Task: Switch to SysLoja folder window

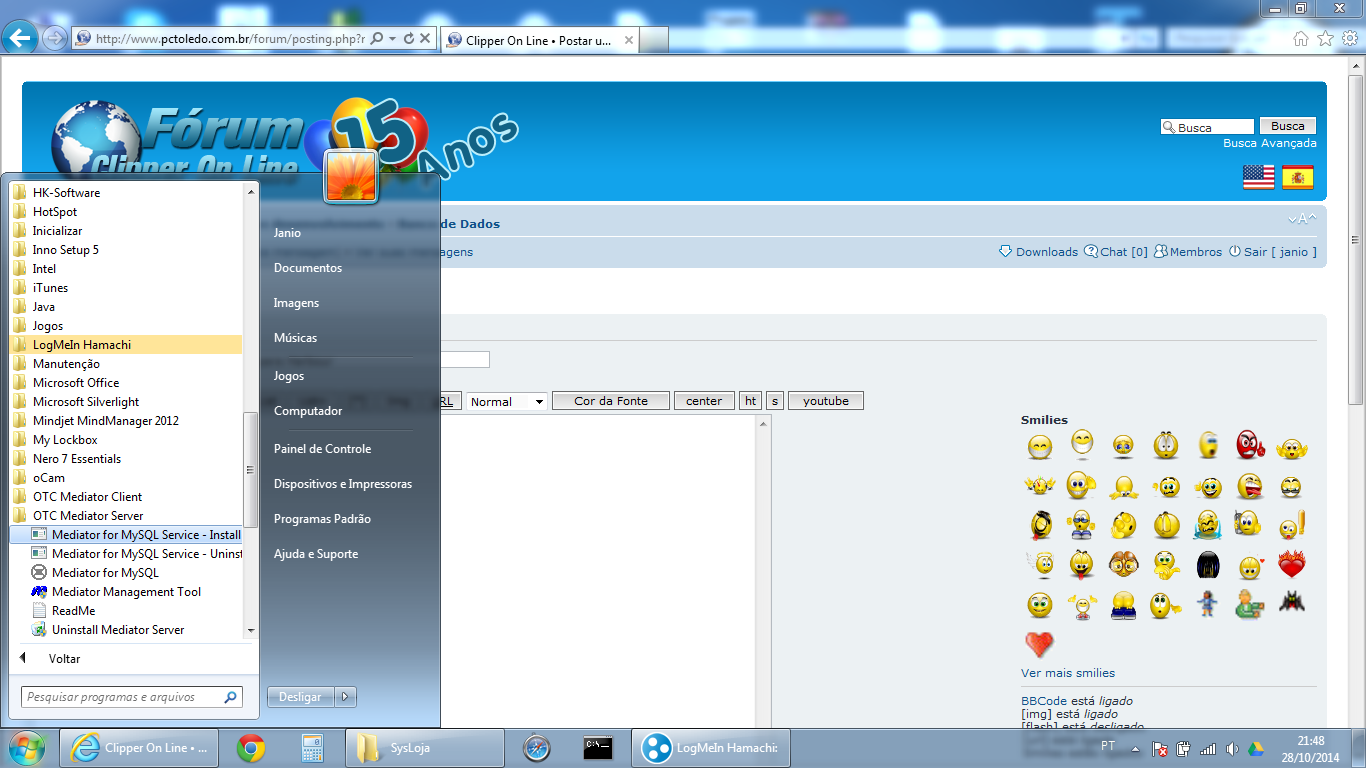Action: pyautogui.click(x=425, y=748)
